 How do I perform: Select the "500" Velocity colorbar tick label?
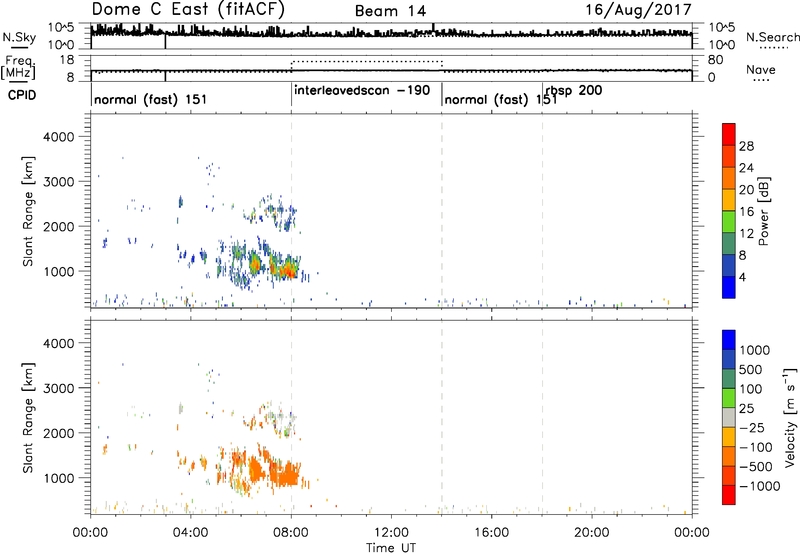[752, 370]
